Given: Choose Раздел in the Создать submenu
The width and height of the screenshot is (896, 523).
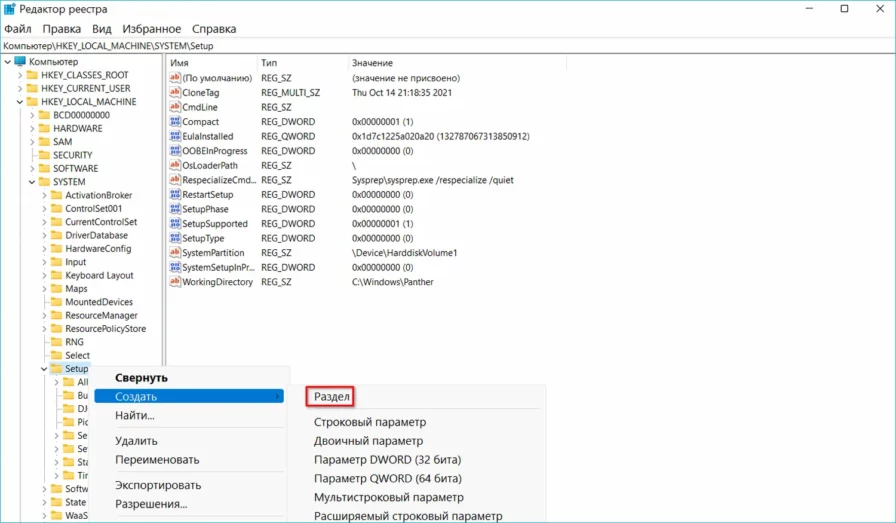Looking at the screenshot, I should [x=332, y=396].
